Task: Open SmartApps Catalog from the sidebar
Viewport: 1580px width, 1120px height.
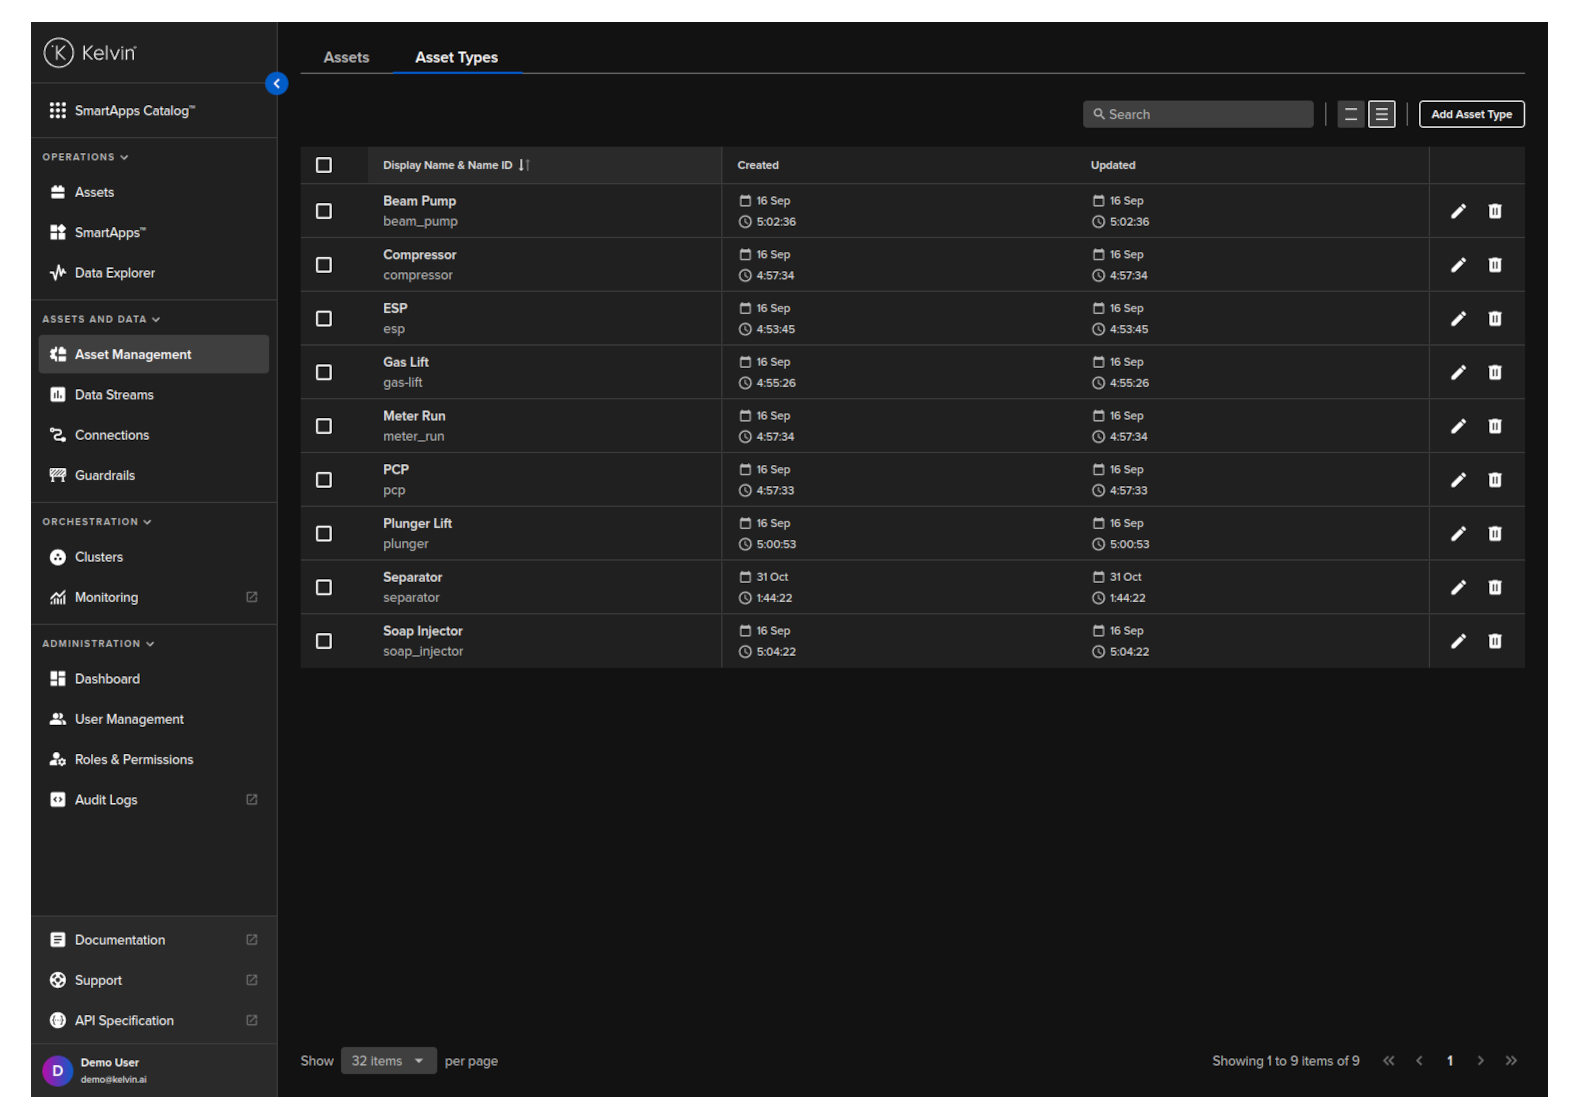Action: (134, 111)
